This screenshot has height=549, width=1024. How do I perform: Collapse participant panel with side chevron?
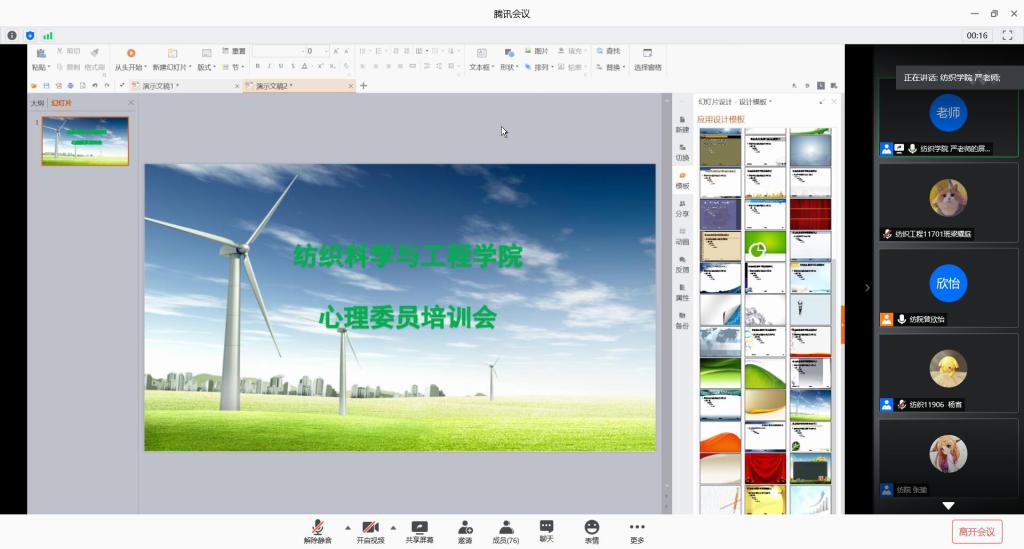(867, 288)
